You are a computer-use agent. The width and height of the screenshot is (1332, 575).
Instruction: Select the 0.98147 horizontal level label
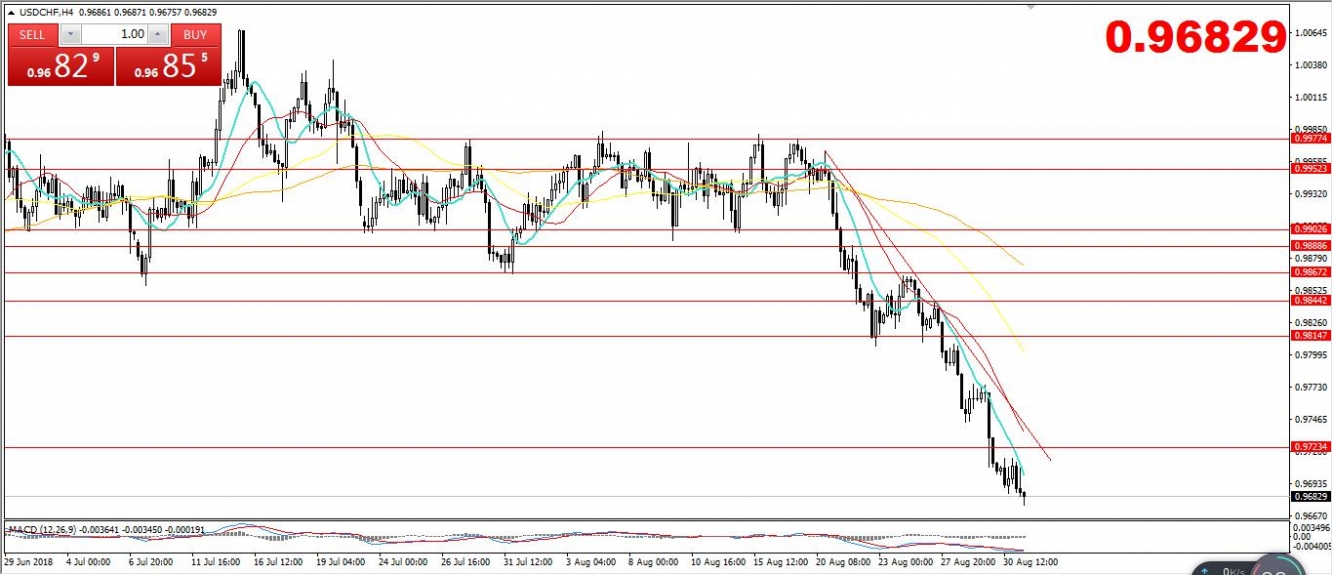[x=1310, y=337]
